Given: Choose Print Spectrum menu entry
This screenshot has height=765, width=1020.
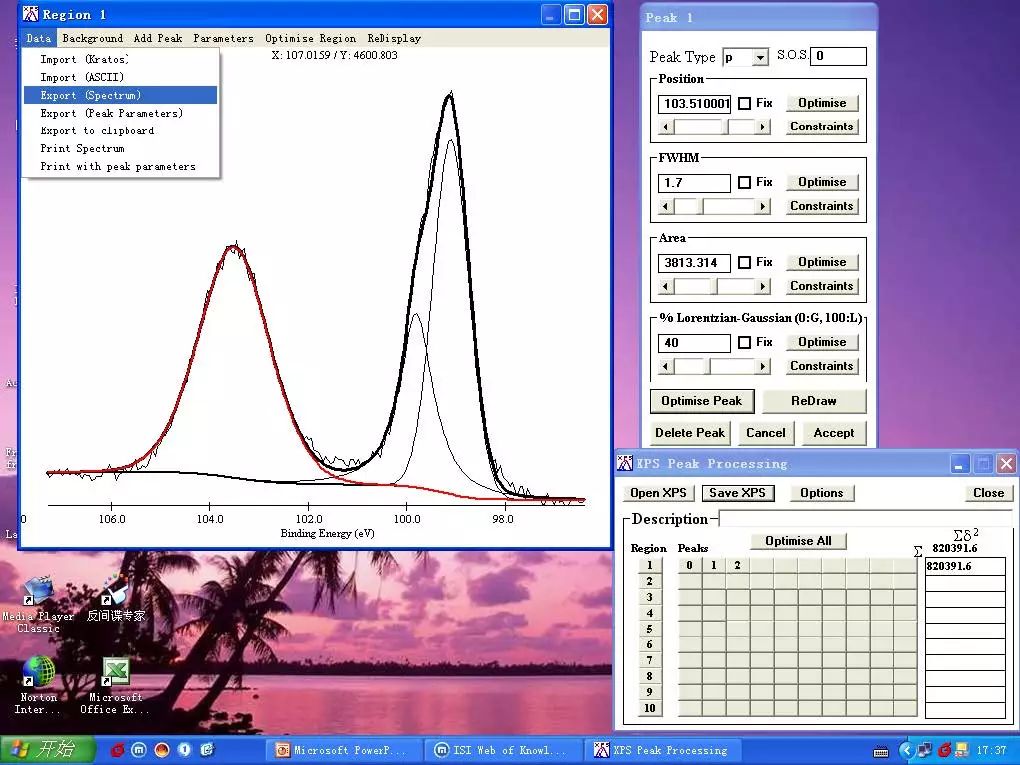Looking at the screenshot, I should pyautogui.click(x=120, y=148).
